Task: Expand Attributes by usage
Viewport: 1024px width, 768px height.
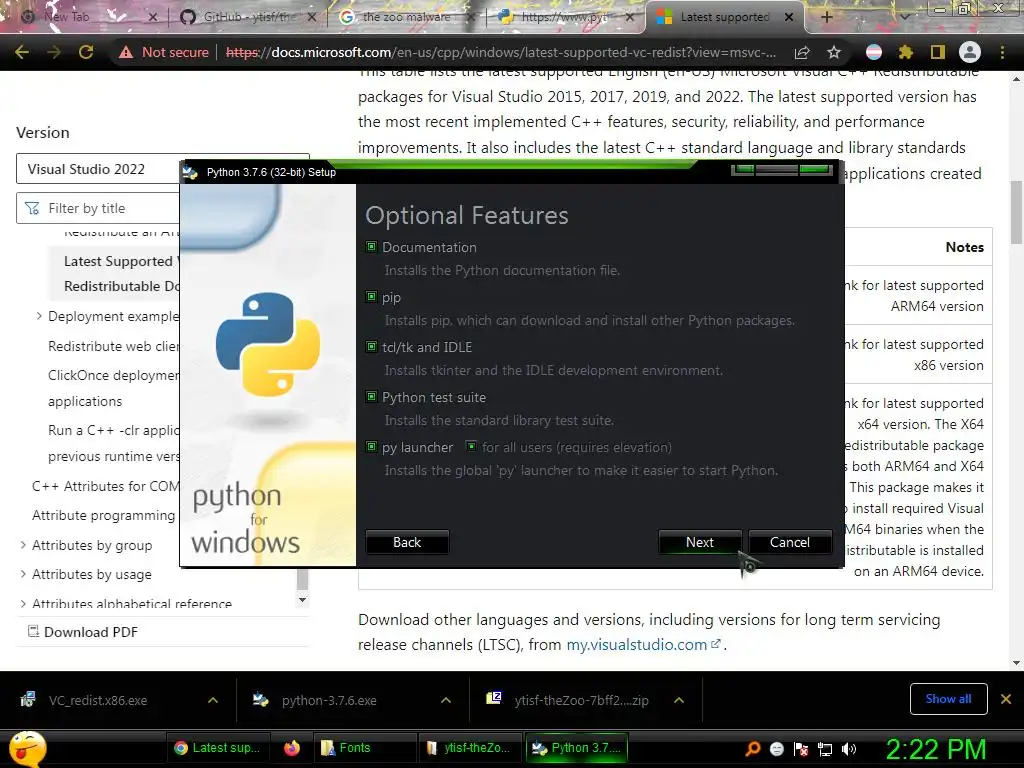Action: click(x=24, y=574)
